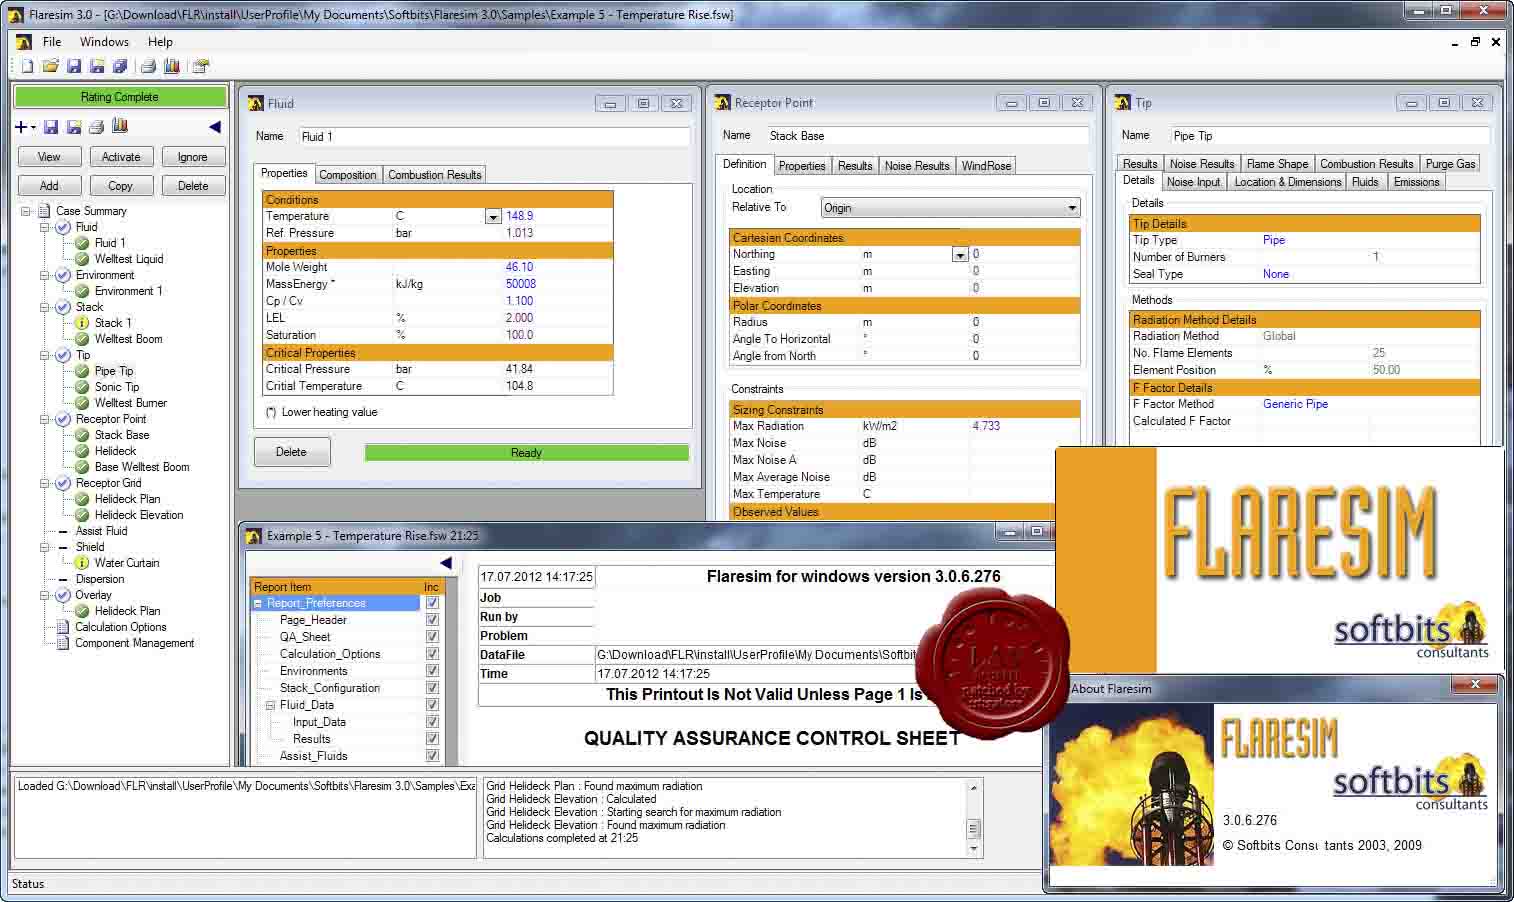The image size is (1514, 902).
Task: Open the Temperature unit dropdown in Fluid window
Action: click(x=492, y=216)
